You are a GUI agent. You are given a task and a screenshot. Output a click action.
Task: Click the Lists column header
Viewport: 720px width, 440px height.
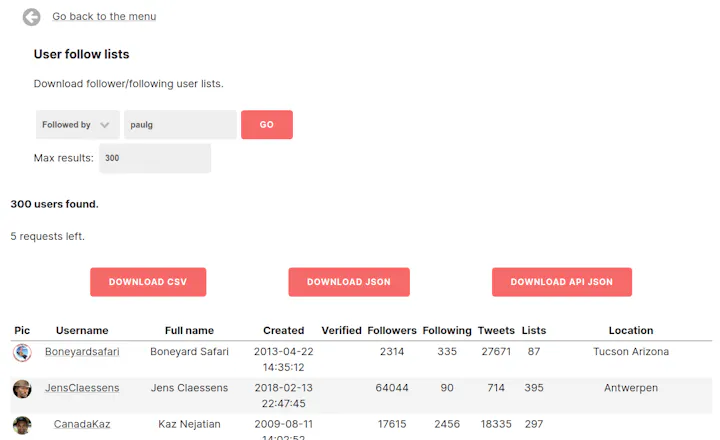click(534, 330)
